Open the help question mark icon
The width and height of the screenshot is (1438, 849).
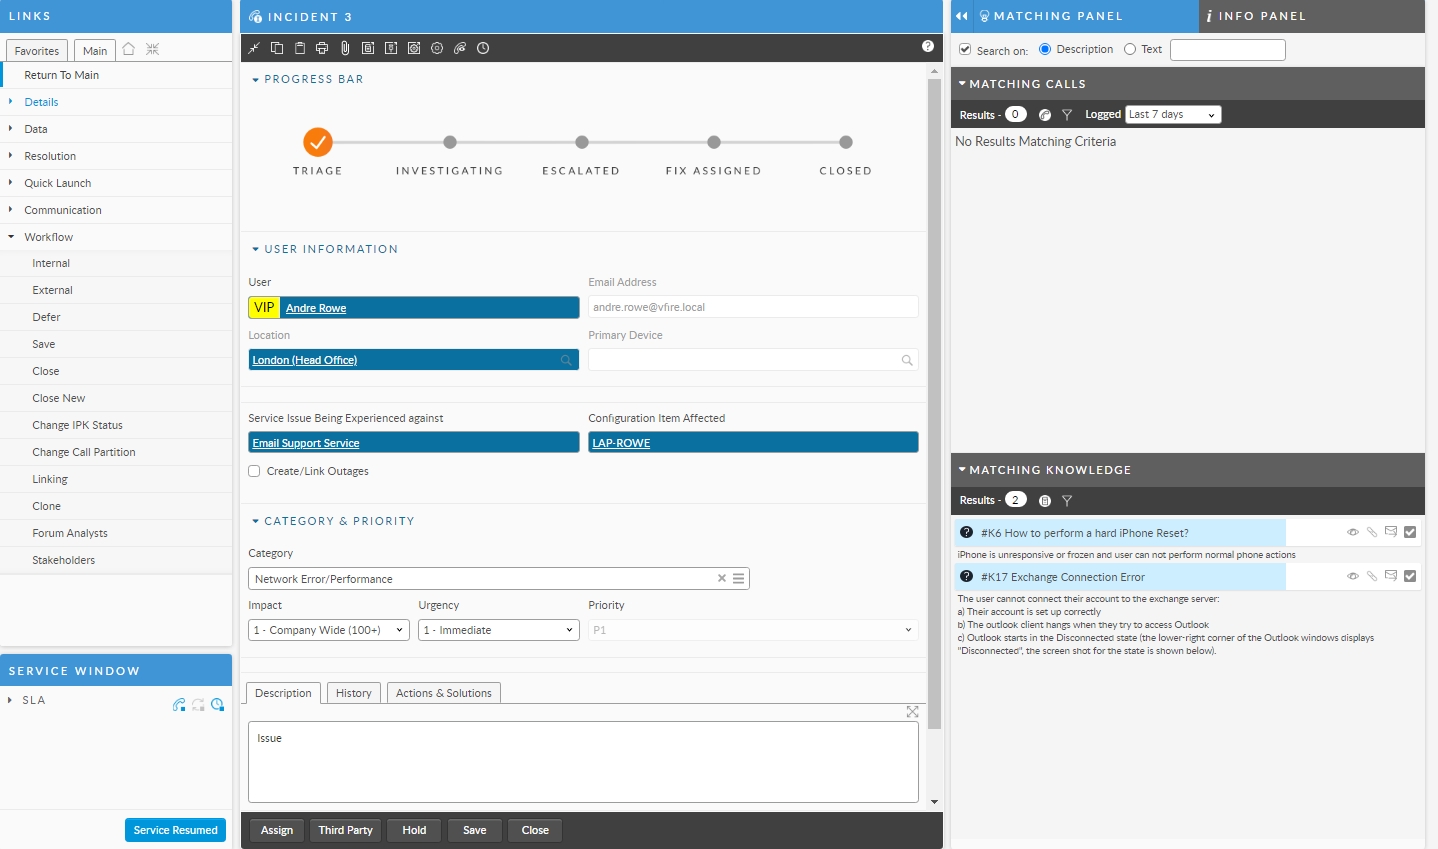928,46
